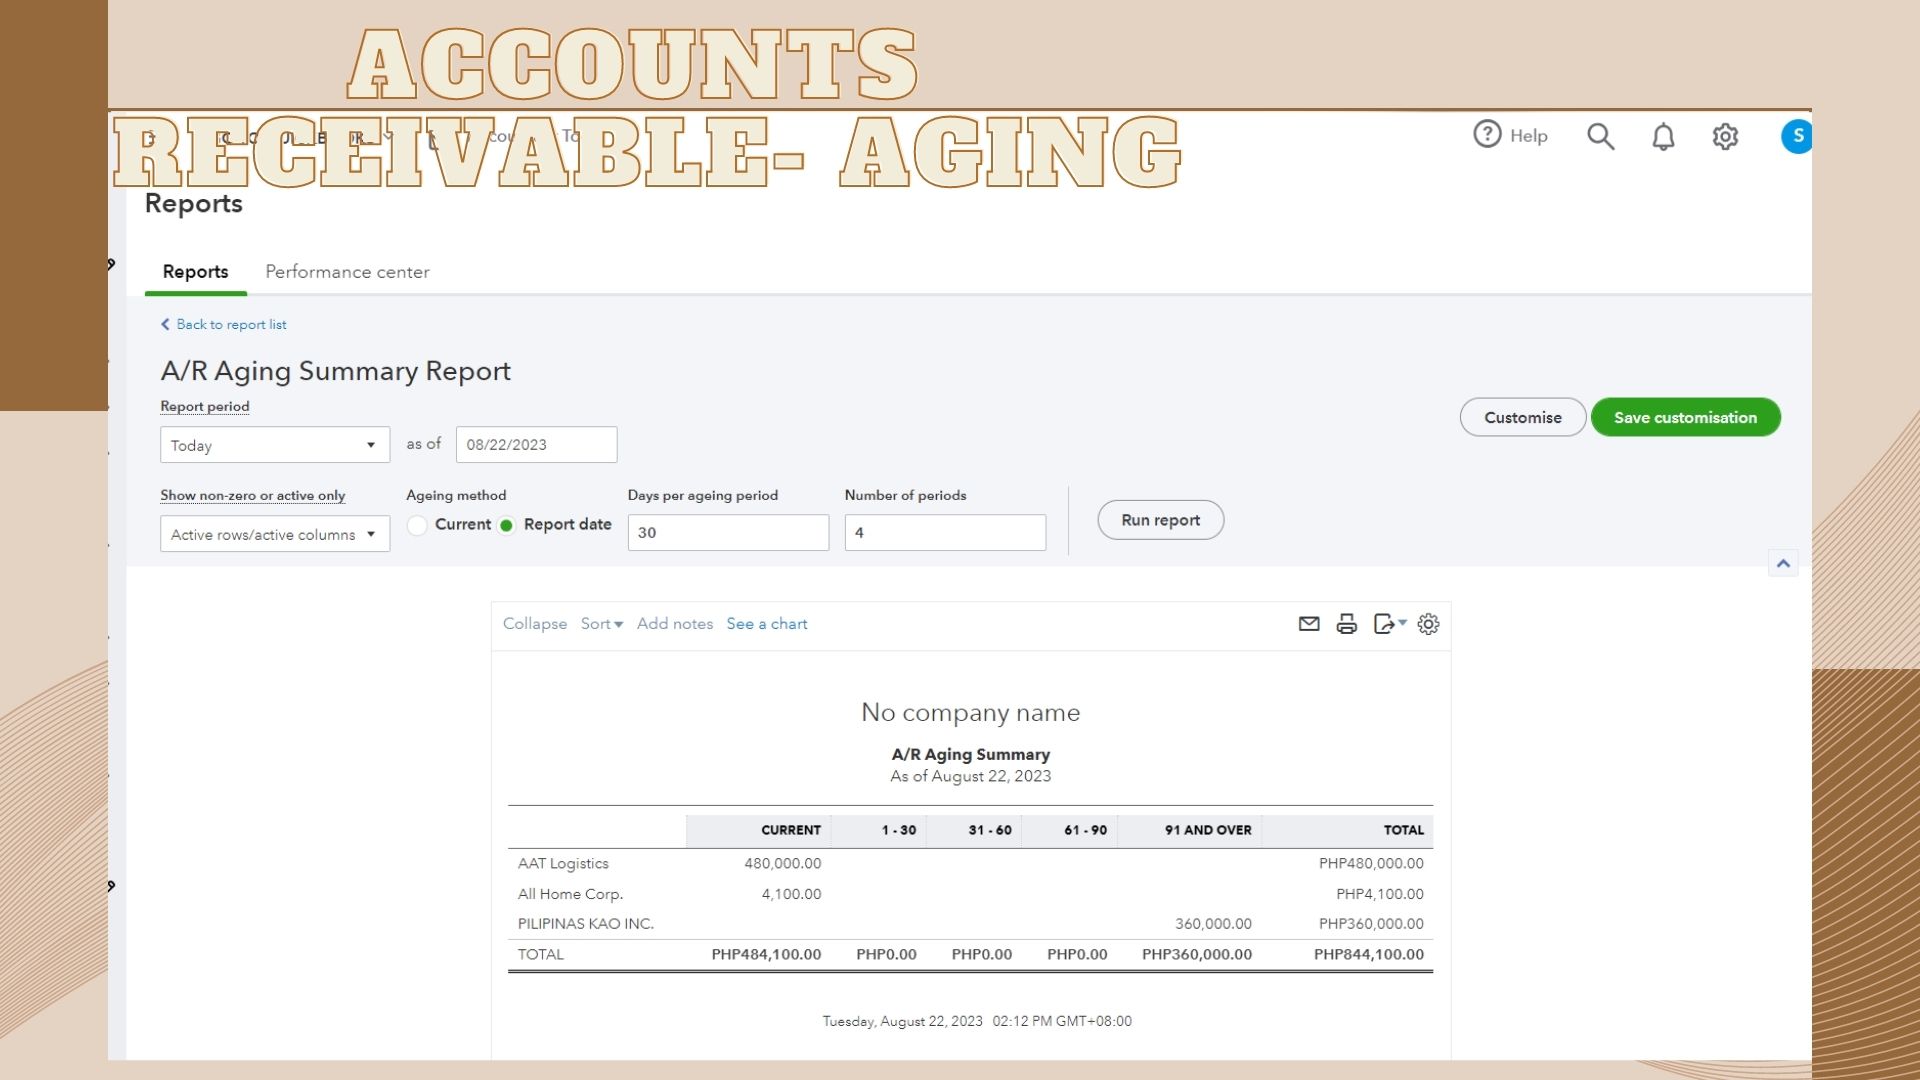Click the Help question mark icon
Viewport: 1920px width, 1080px height.
[x=1487, y=134]
